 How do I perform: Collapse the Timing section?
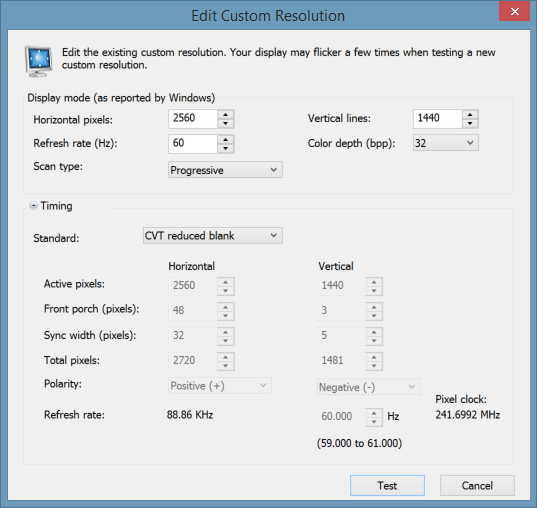coord(33,206)
